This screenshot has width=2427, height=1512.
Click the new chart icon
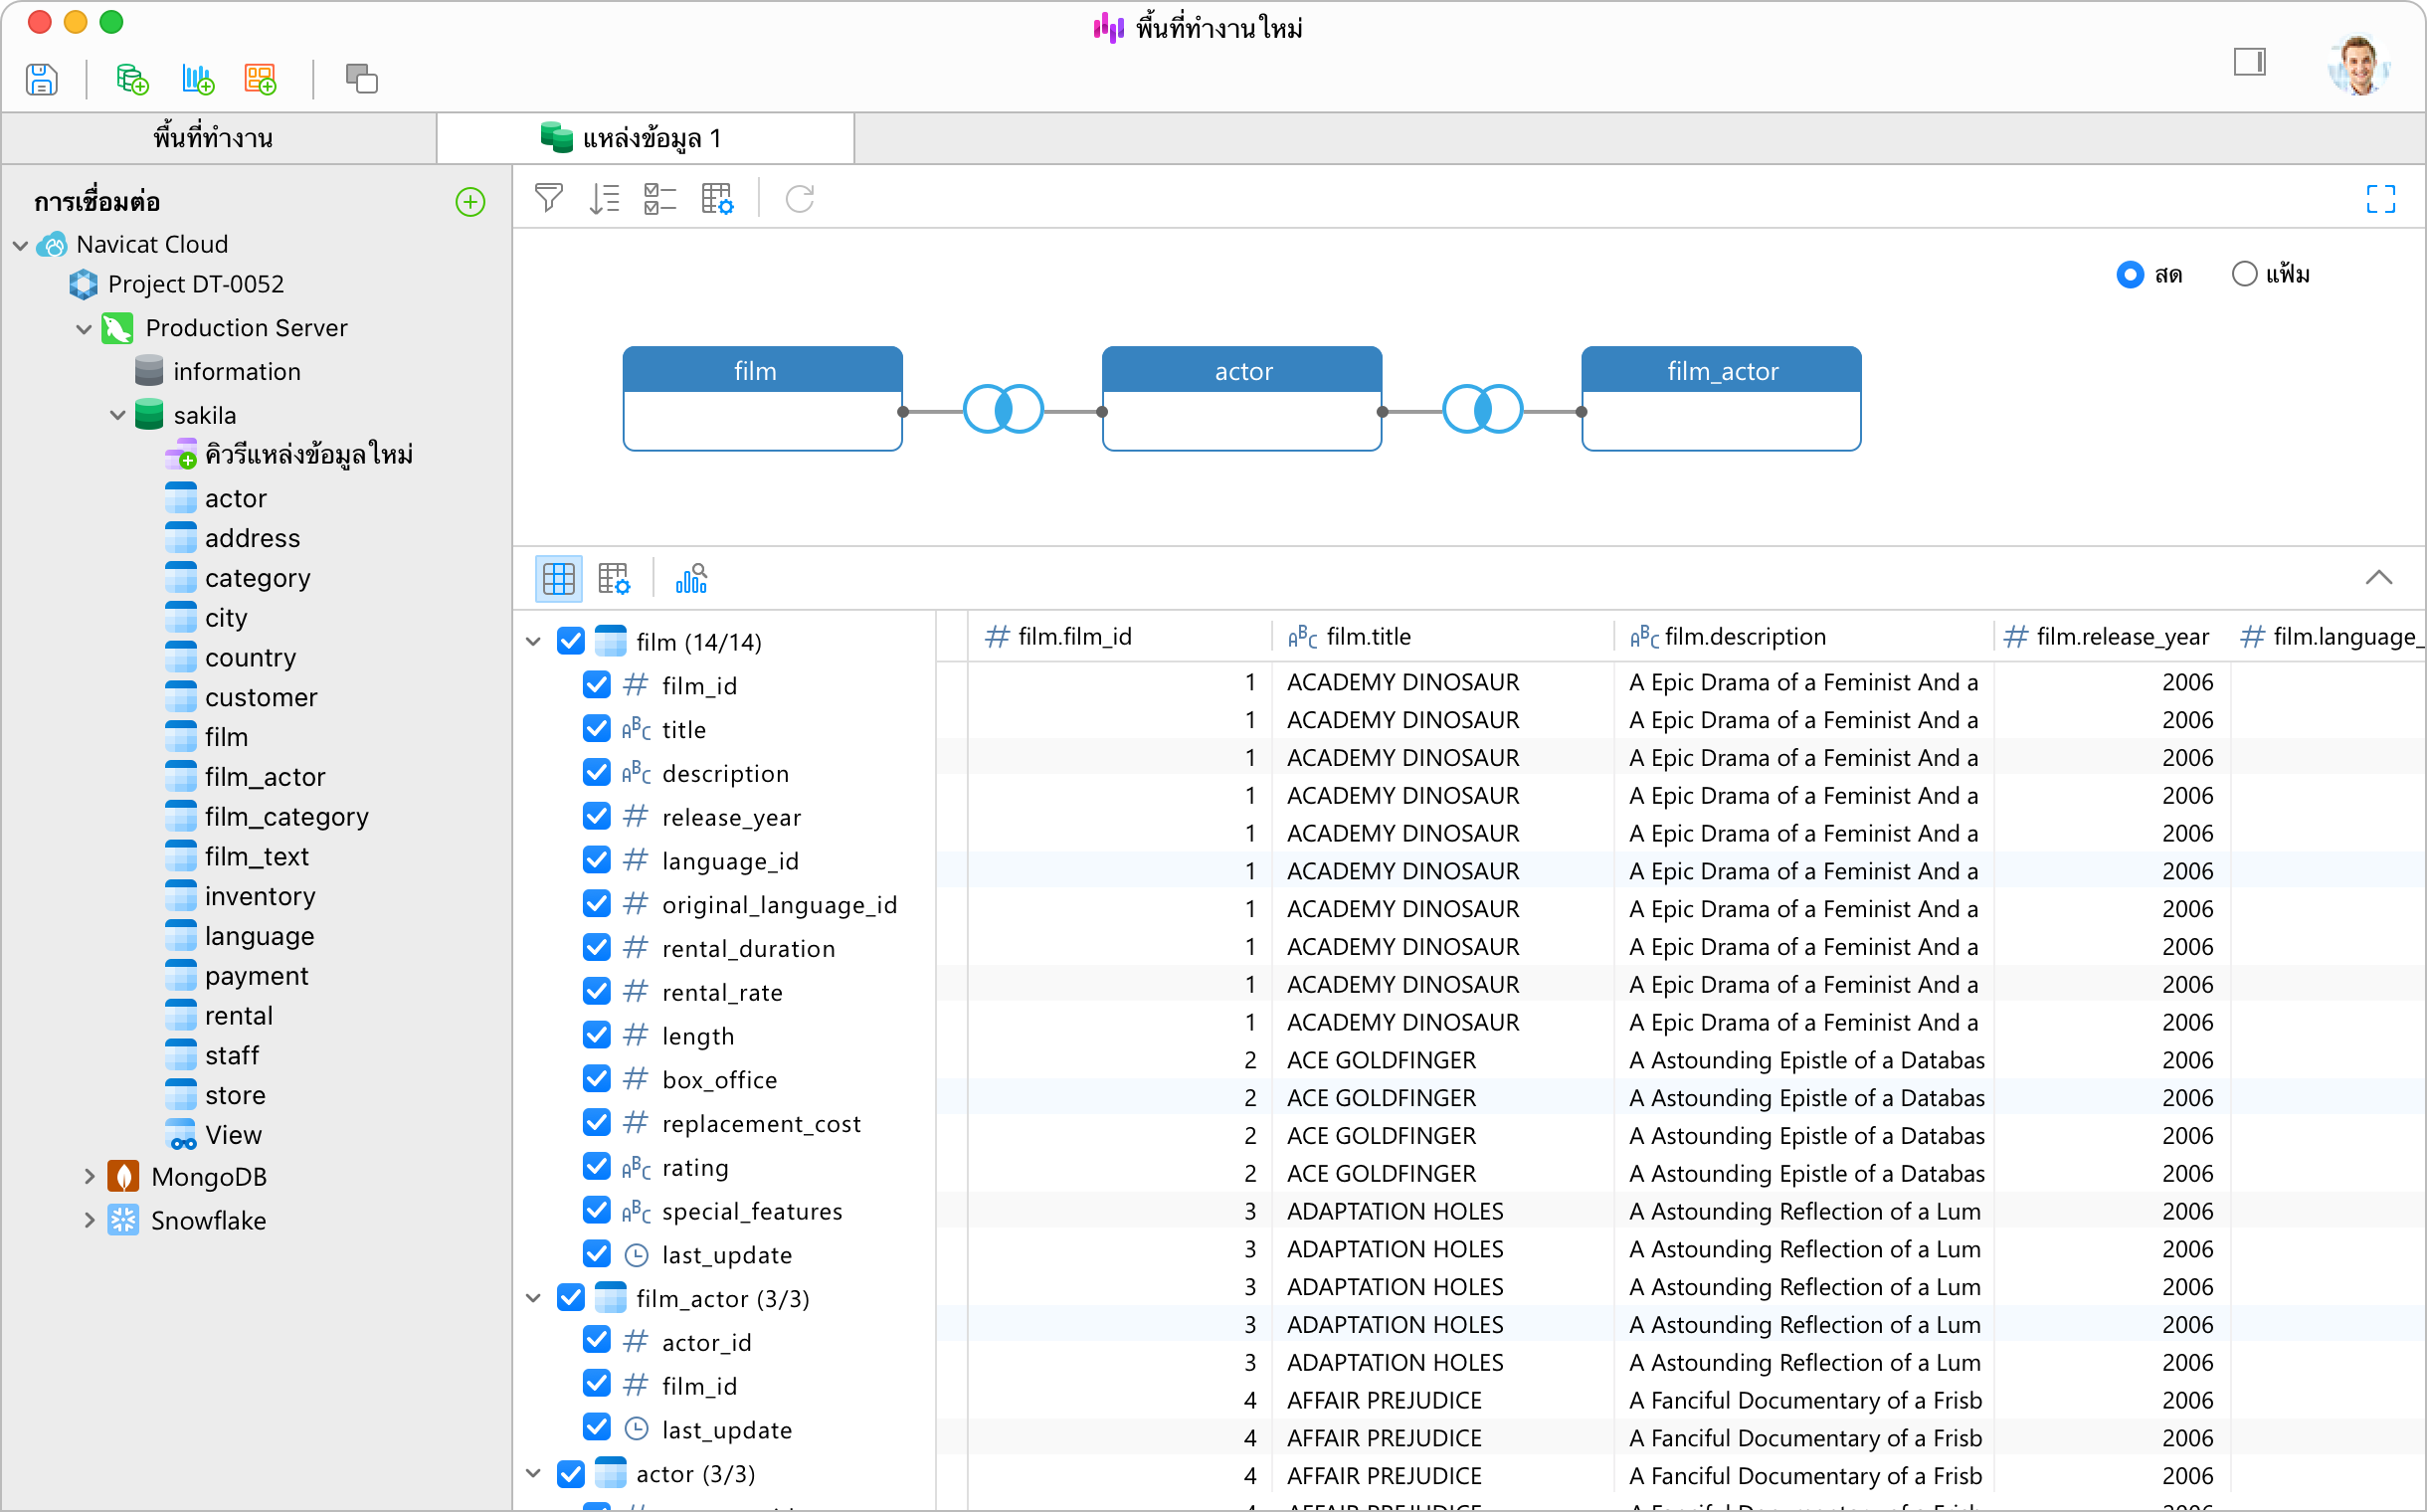(197, 79)
